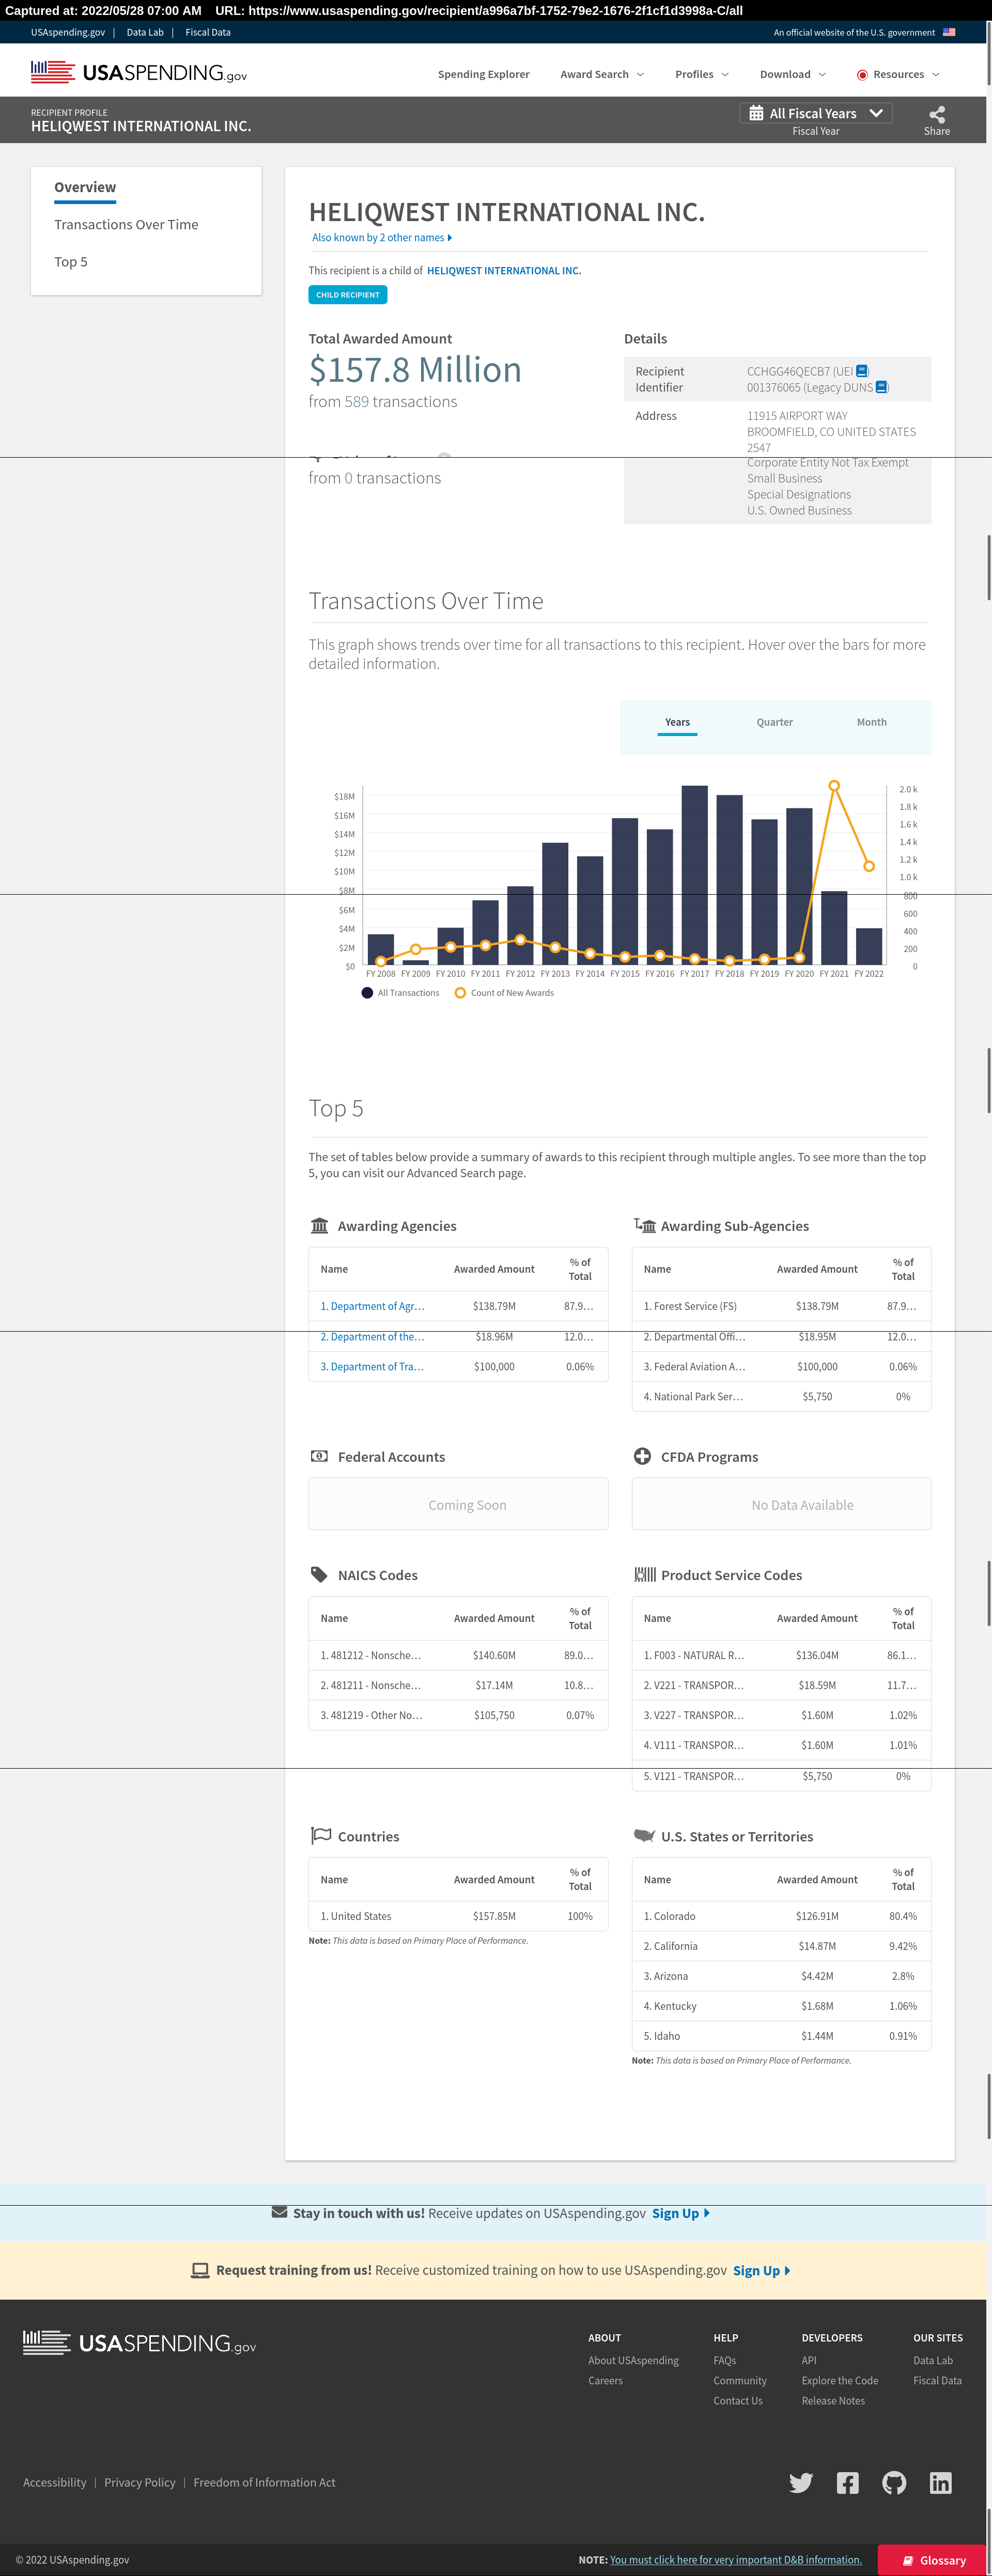
Task: Click the footer USAspending.gov logo
Action: point(139,2343)
